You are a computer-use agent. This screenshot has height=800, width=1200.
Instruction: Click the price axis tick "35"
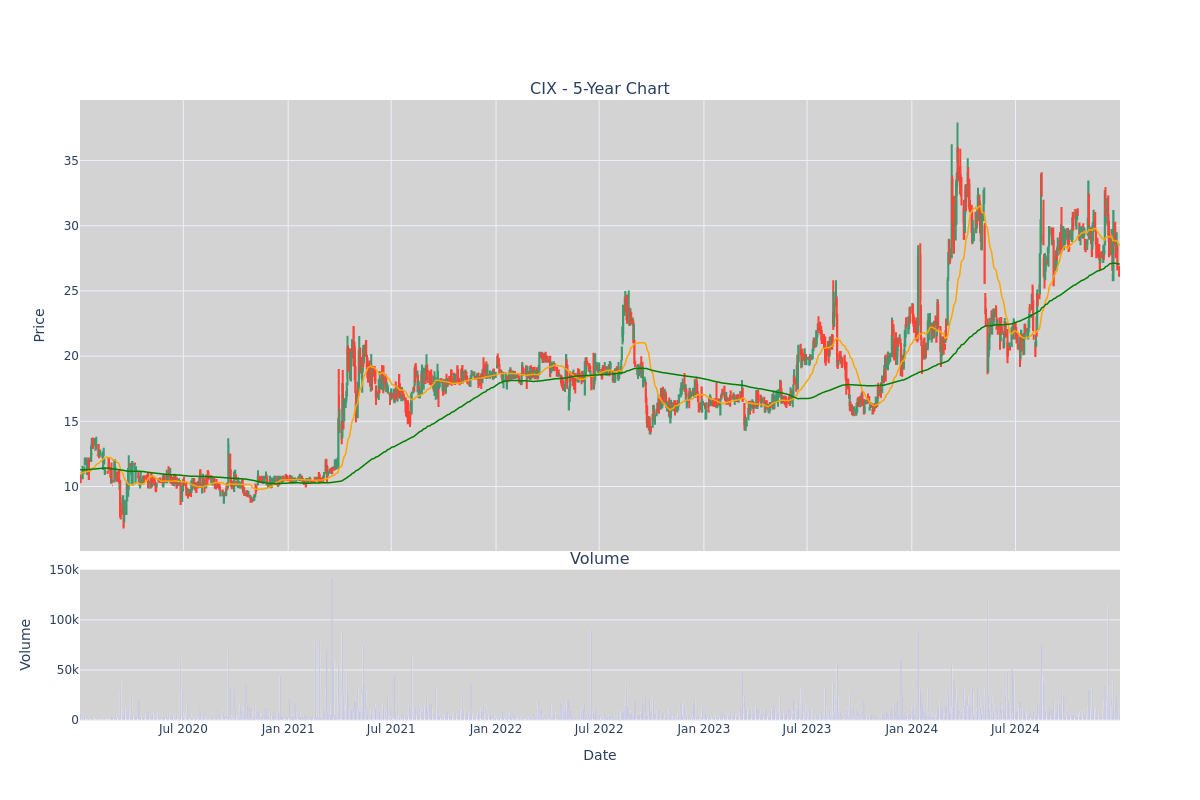point(71,161)
